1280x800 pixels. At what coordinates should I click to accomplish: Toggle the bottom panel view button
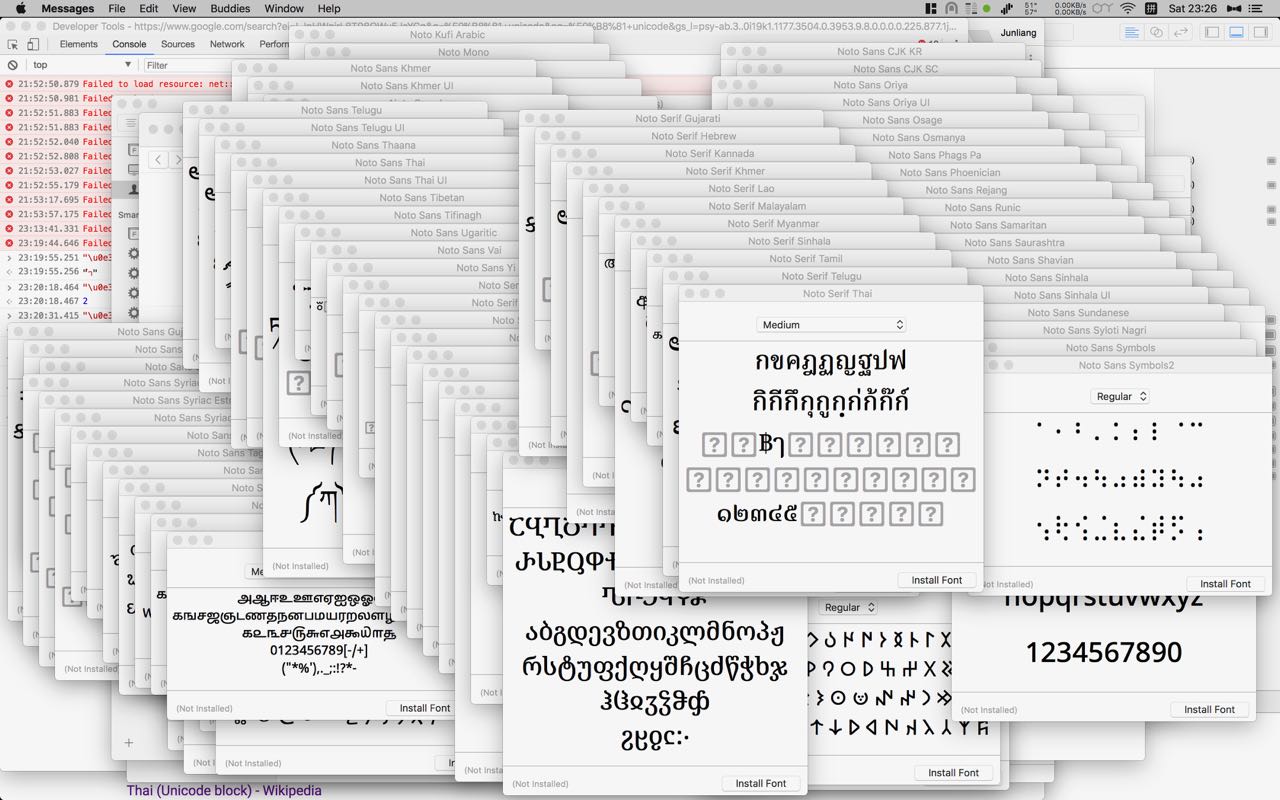1236,32
